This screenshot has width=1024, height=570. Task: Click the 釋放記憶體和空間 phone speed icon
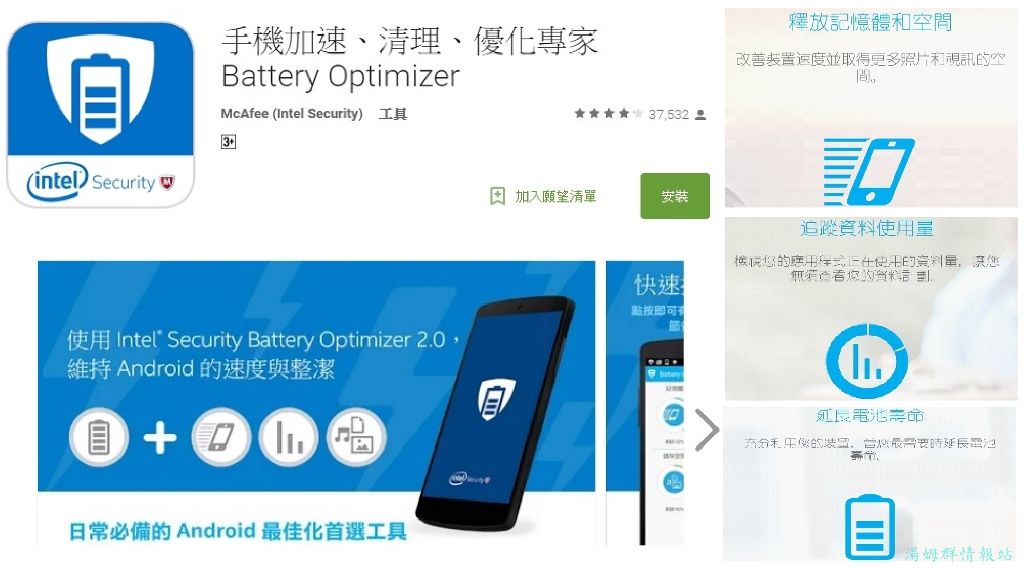869,172
